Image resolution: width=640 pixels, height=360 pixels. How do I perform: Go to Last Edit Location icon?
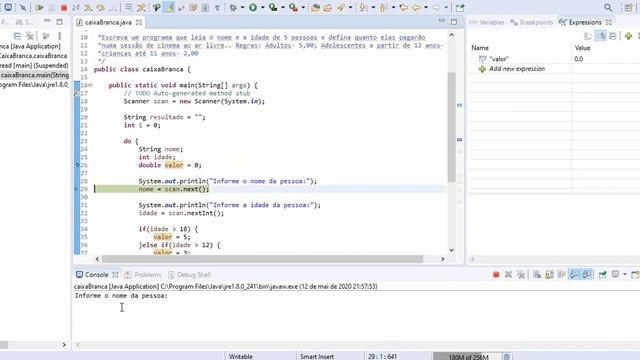click(x=404, y=7)
